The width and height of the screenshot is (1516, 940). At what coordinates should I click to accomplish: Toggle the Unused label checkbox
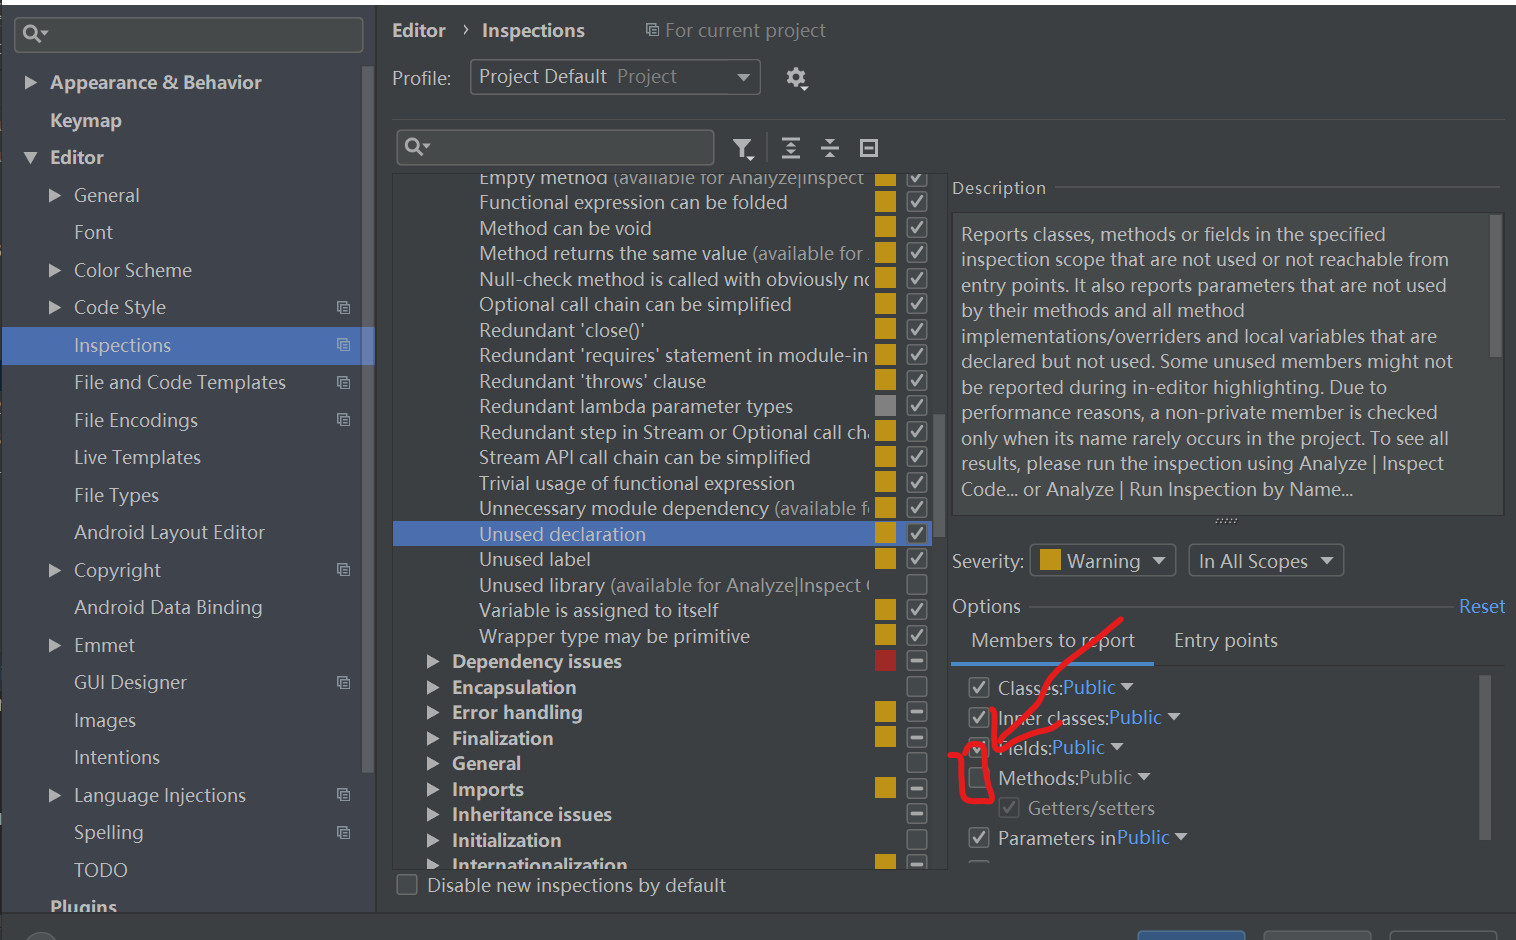pos(916,559)
